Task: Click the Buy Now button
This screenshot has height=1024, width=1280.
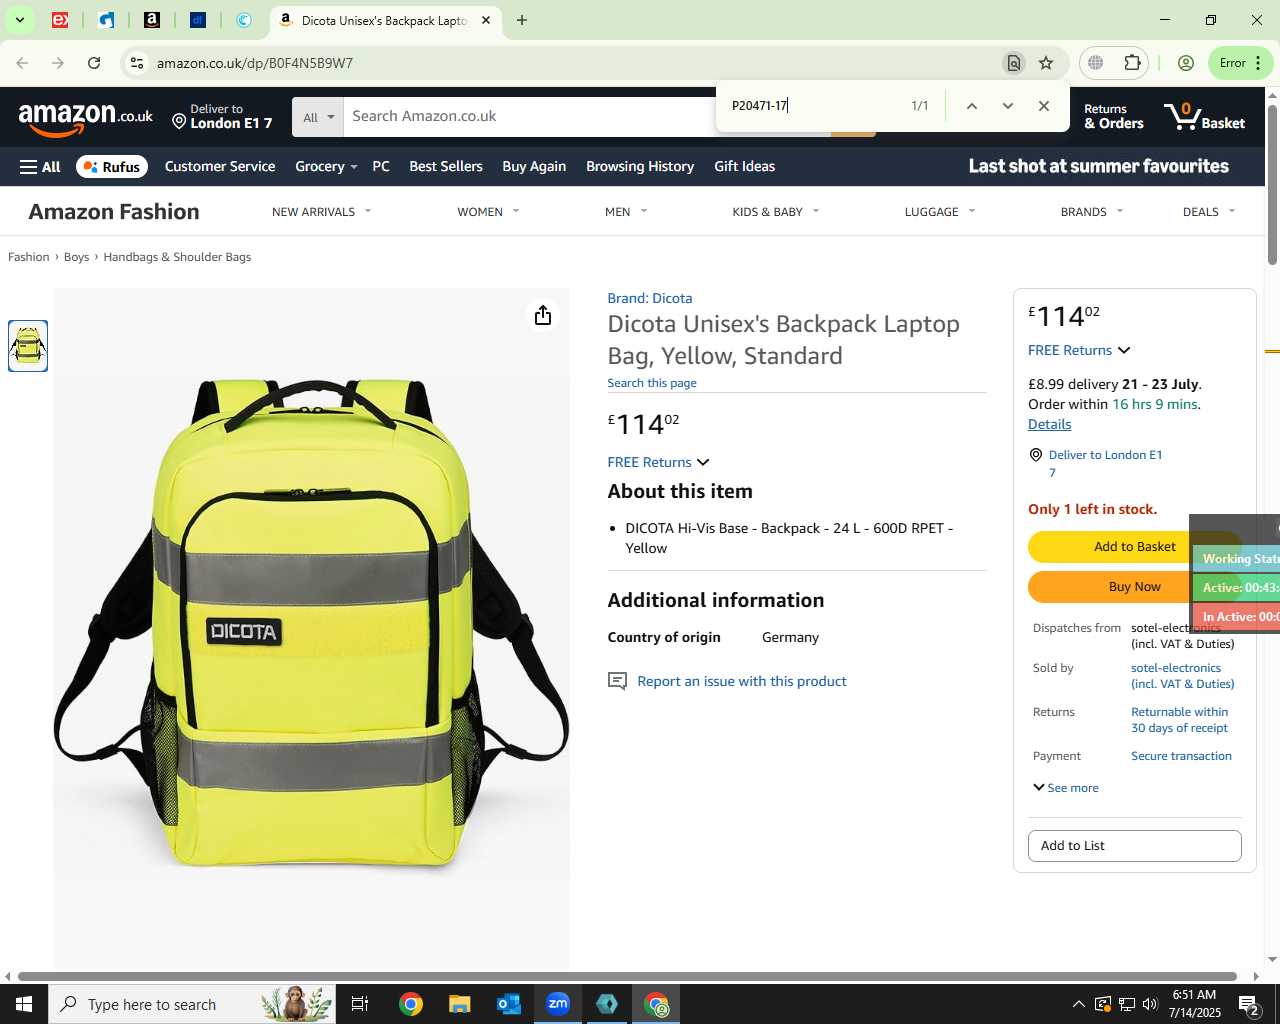Action: click(x=1134, y=587)
